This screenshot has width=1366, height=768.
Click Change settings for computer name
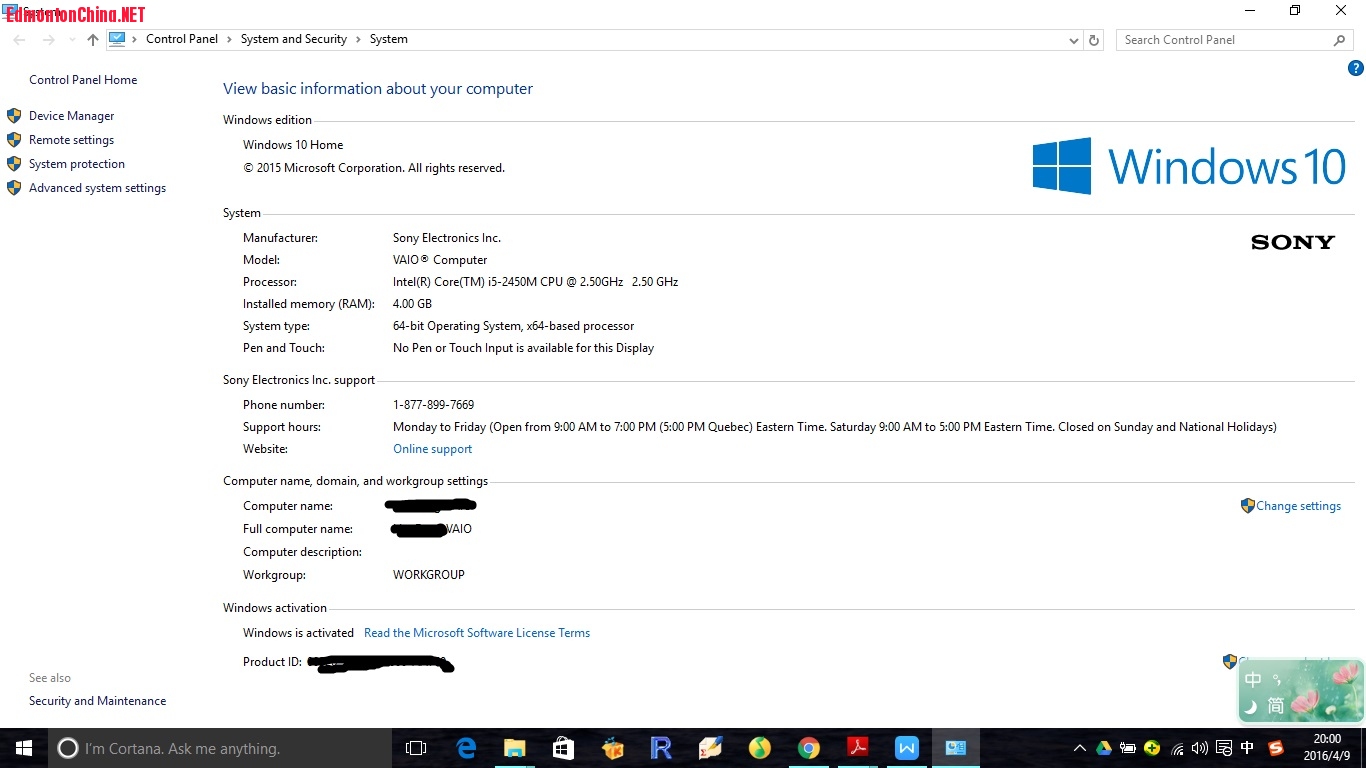tap(1298, 506)
